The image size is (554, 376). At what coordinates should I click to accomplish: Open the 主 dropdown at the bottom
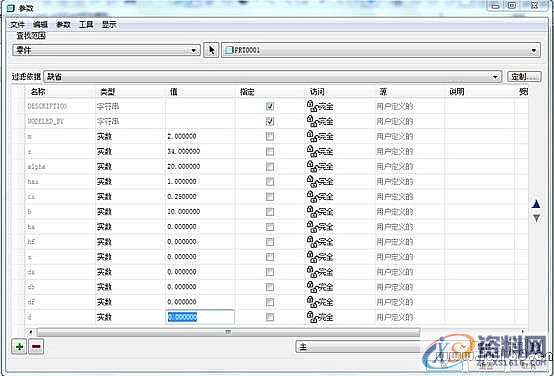pos(358,347)
